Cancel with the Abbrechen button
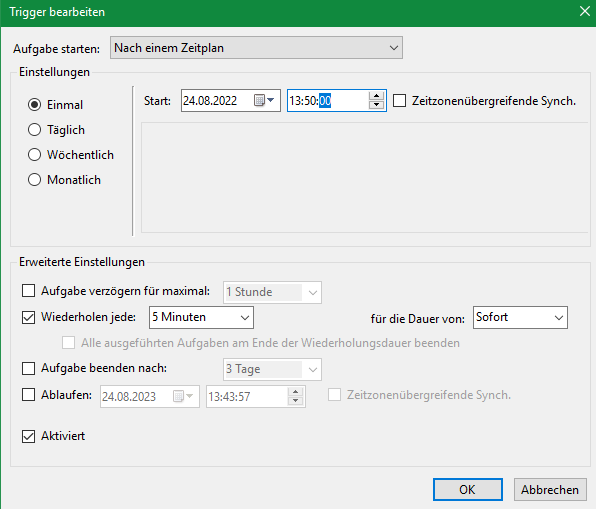 550,490
